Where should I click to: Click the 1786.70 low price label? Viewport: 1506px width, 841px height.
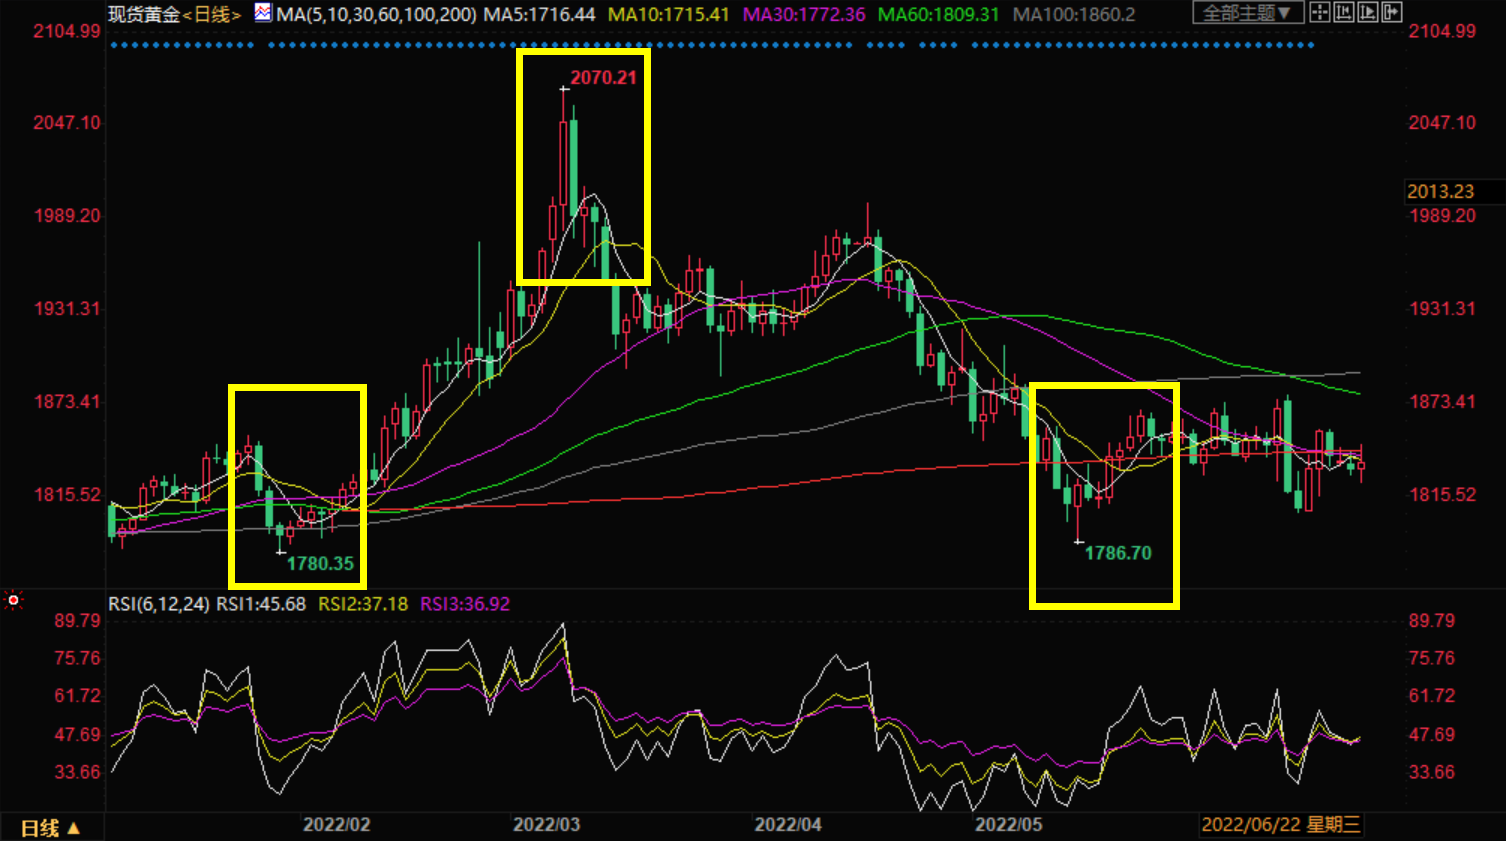pos(1118,553)
